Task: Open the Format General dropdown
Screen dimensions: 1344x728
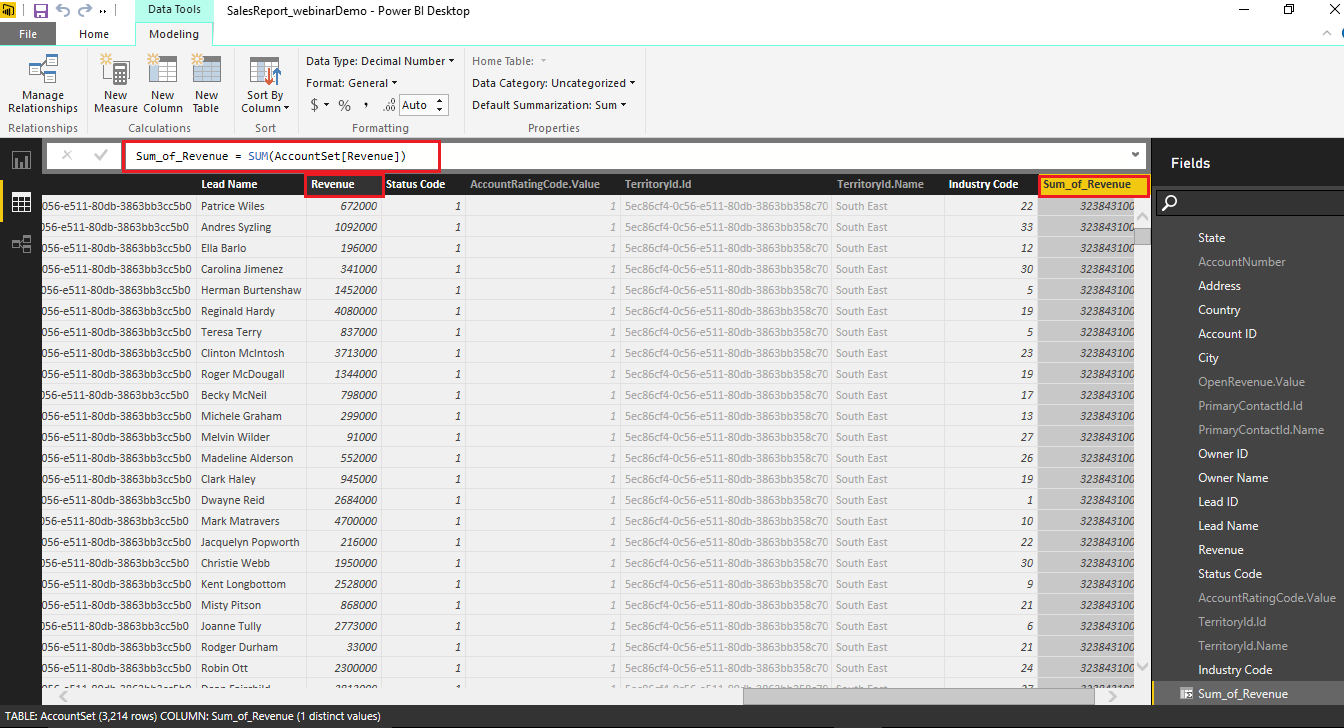Action: (x=352, y=83)
